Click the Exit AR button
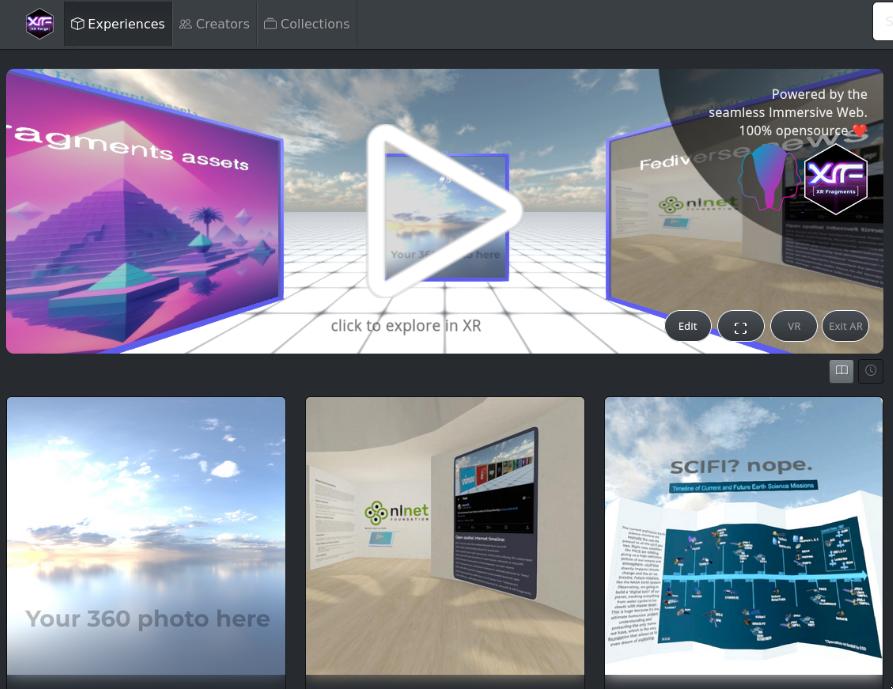Image resolution: width=893 pixels, height=689 pixels. (x=845, y=326)
